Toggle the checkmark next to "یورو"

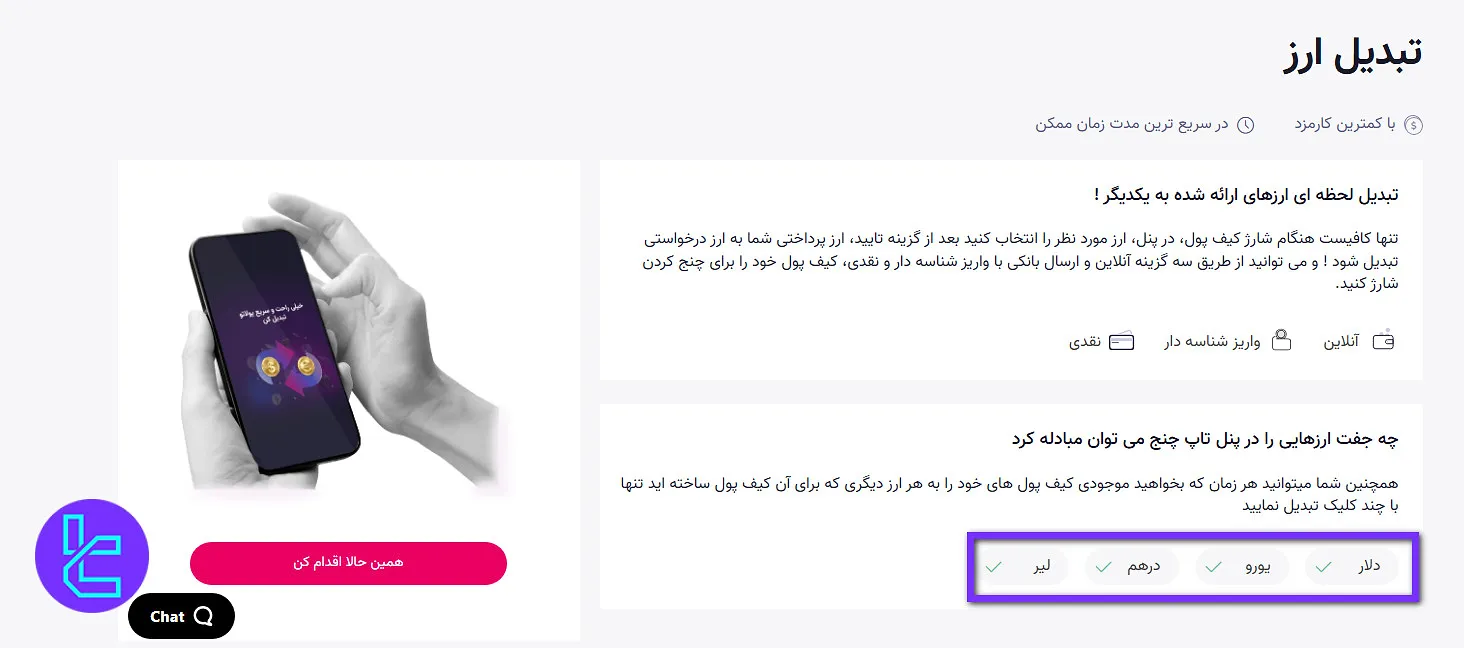click(x=1214, y=566)
